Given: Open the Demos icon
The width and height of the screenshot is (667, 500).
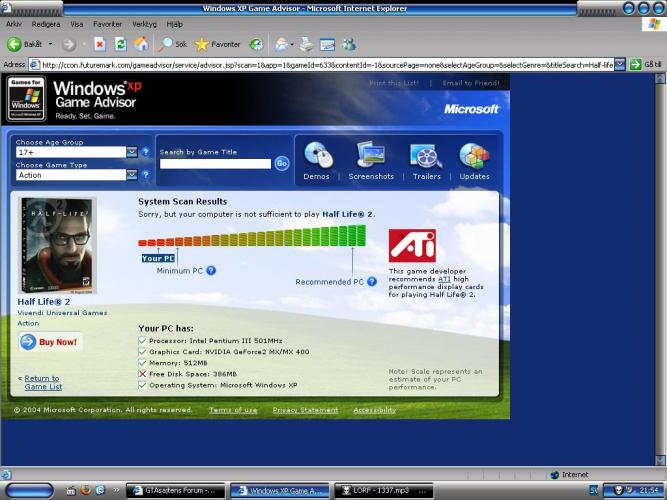Looking at the screenshot, I should point(318,156).
